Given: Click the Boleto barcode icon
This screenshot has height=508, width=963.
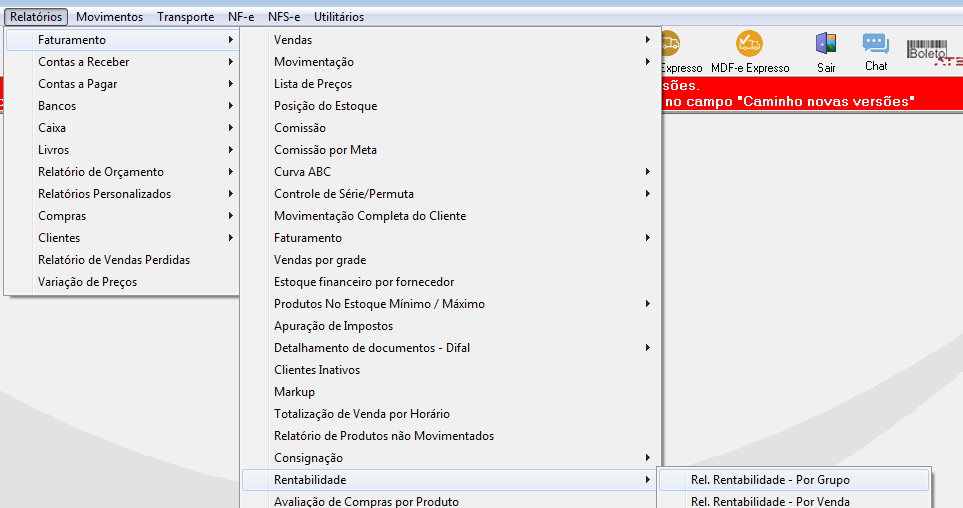Looking at the screenshot, I should click(927, 49).
